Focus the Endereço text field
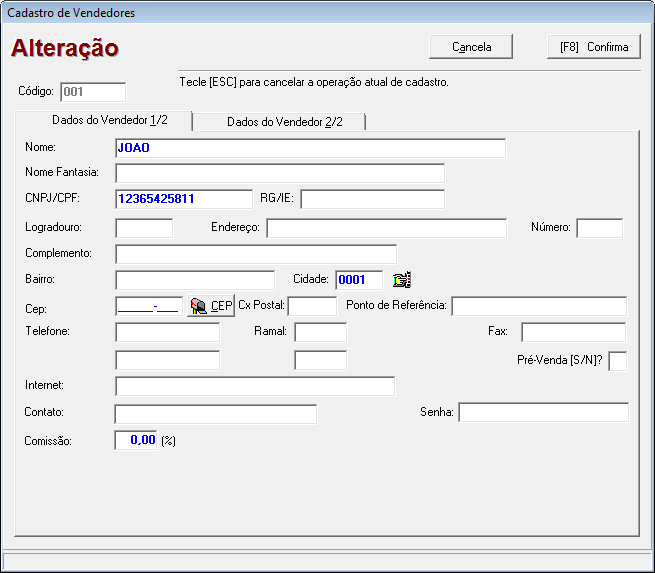655x573 pixels. tap(386, 228)
